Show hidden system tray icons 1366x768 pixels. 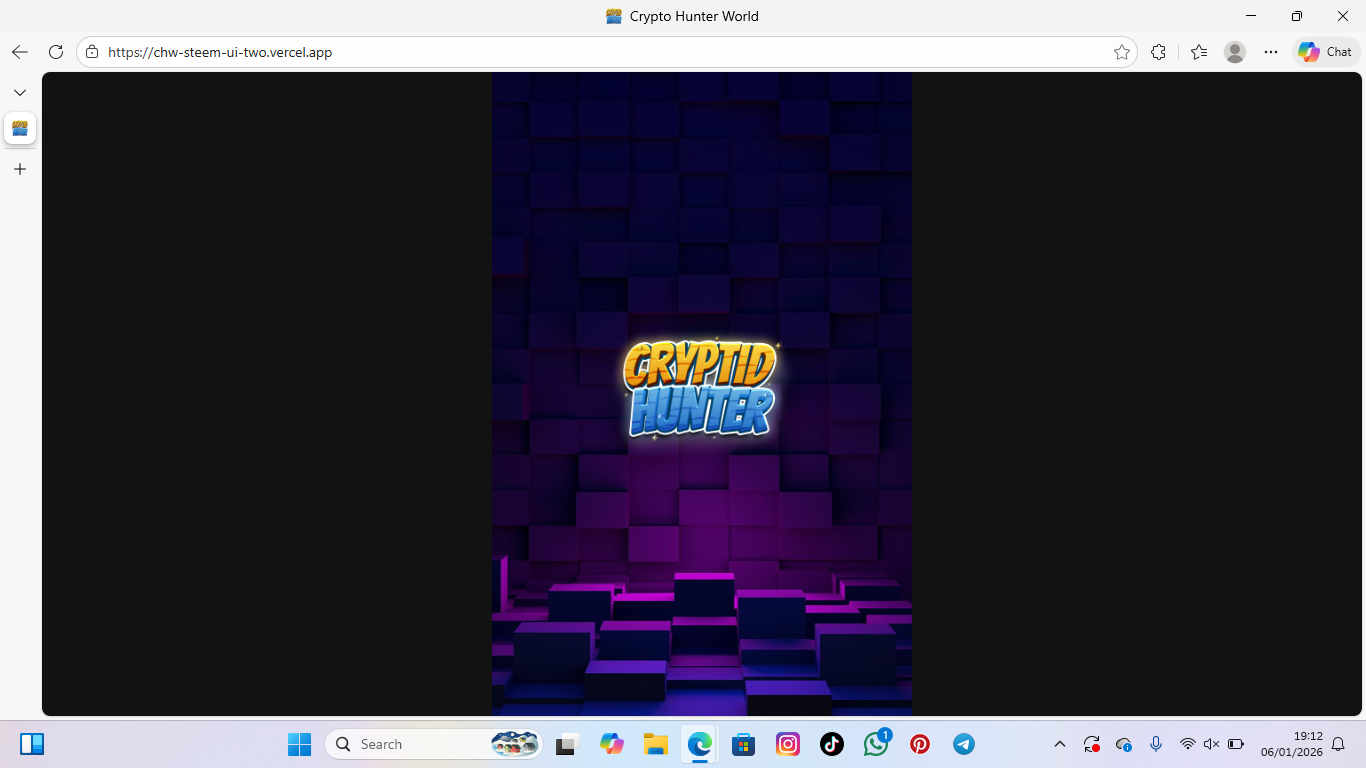click(1060, 744)
